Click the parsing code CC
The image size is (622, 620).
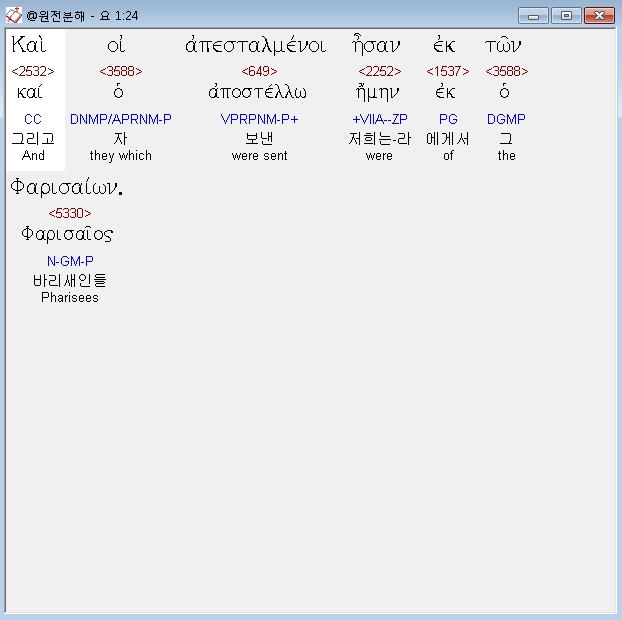click(33, 119)
